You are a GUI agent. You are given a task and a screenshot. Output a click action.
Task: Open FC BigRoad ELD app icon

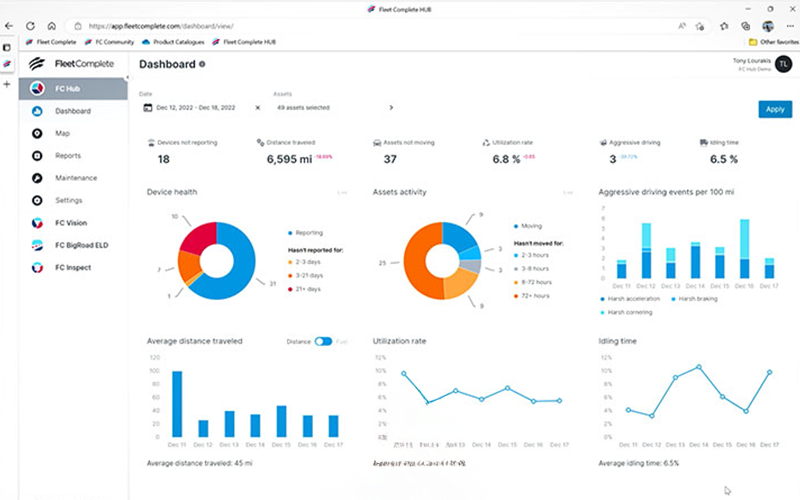click(37, 245)
